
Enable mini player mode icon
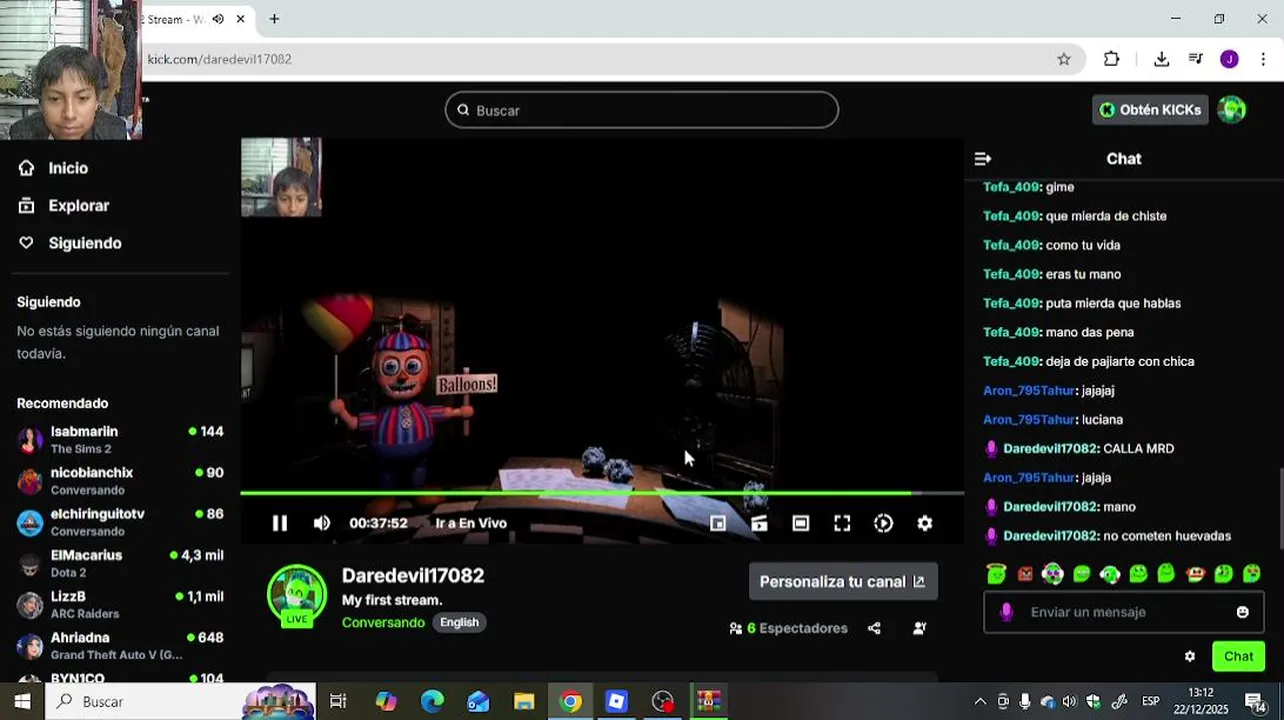pos(718,523)
